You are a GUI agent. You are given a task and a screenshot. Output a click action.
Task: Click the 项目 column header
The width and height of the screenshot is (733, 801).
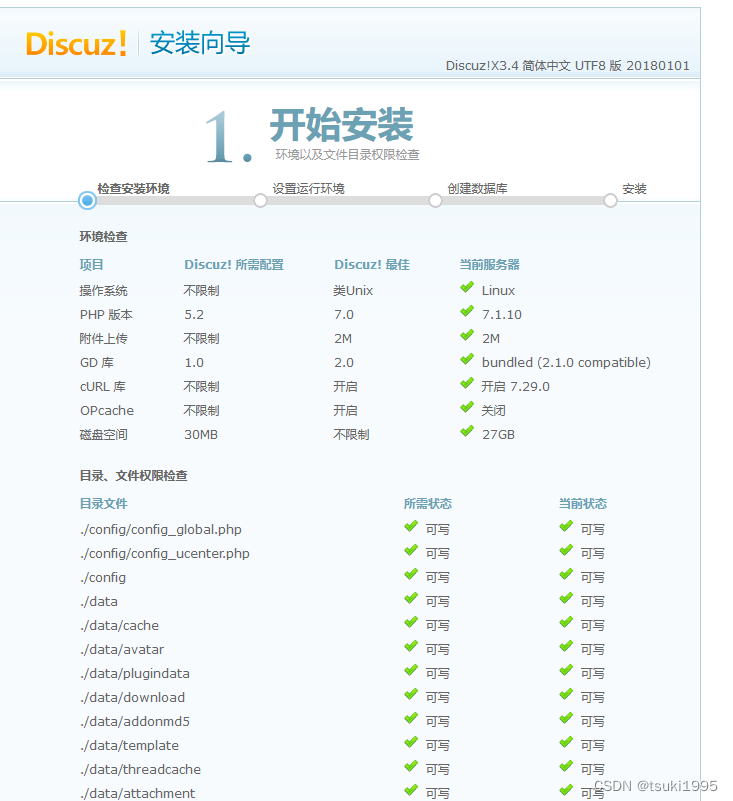click(91, 265)
